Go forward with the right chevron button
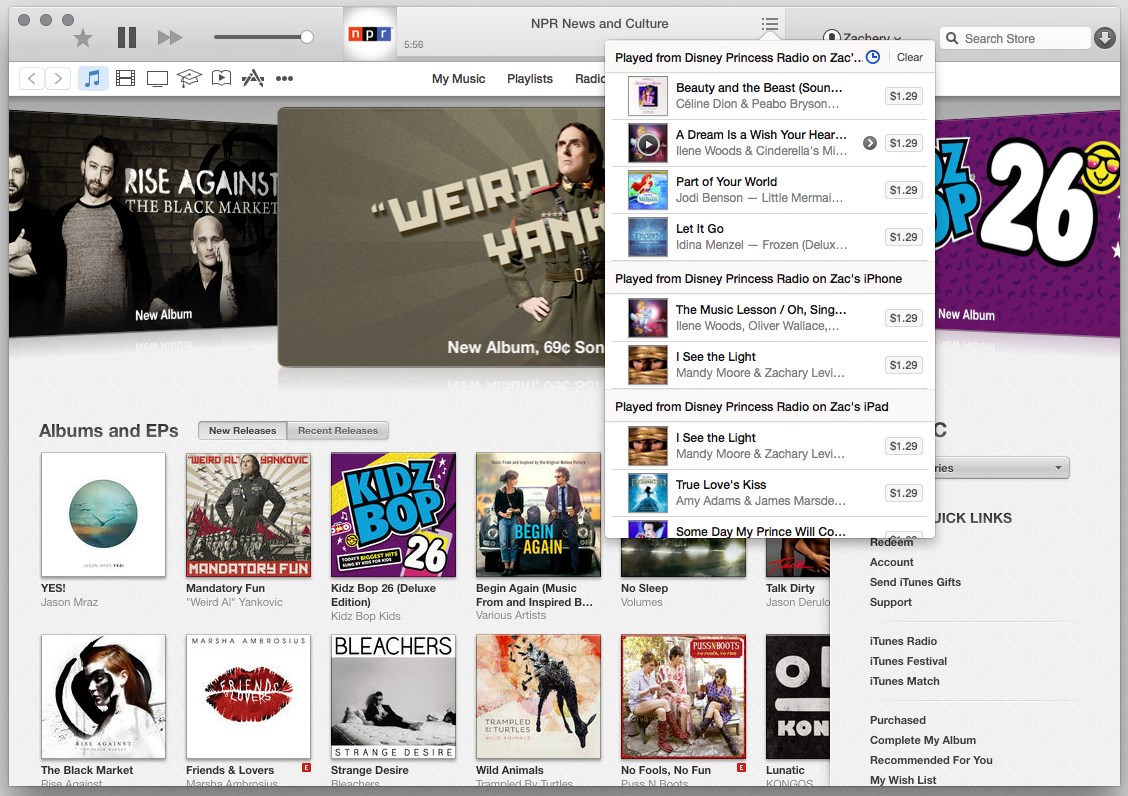 point(58,78)
